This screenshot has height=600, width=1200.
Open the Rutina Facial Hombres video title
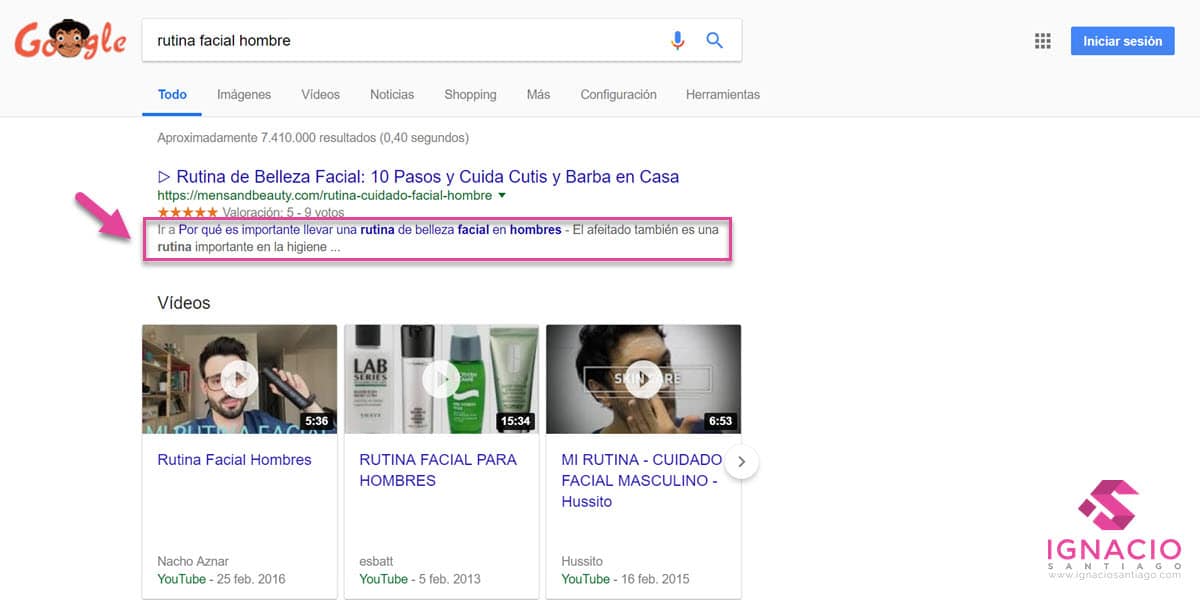(x=234, y=460)
